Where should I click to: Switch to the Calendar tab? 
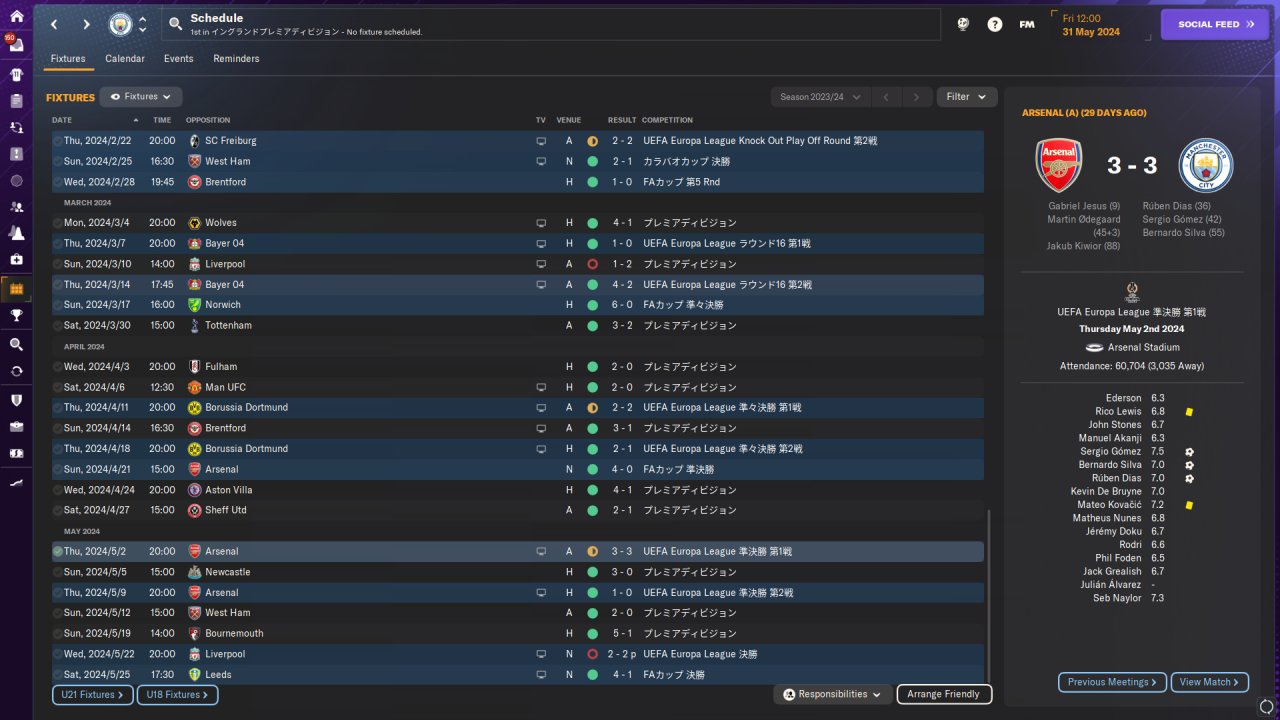[125, 59]
